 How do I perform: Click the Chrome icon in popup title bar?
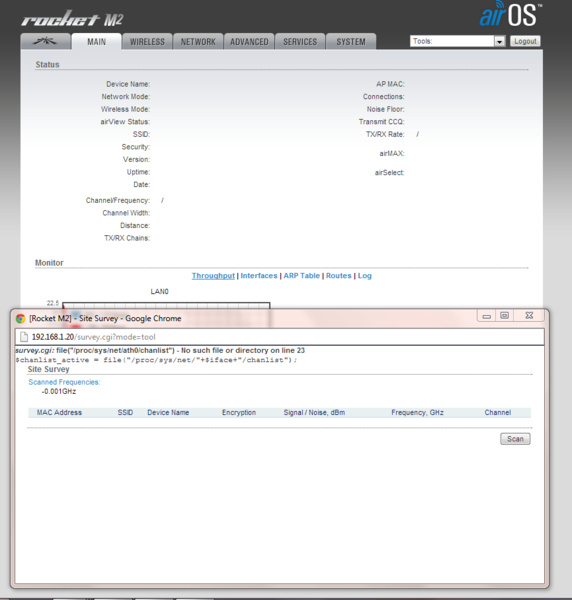20,318
